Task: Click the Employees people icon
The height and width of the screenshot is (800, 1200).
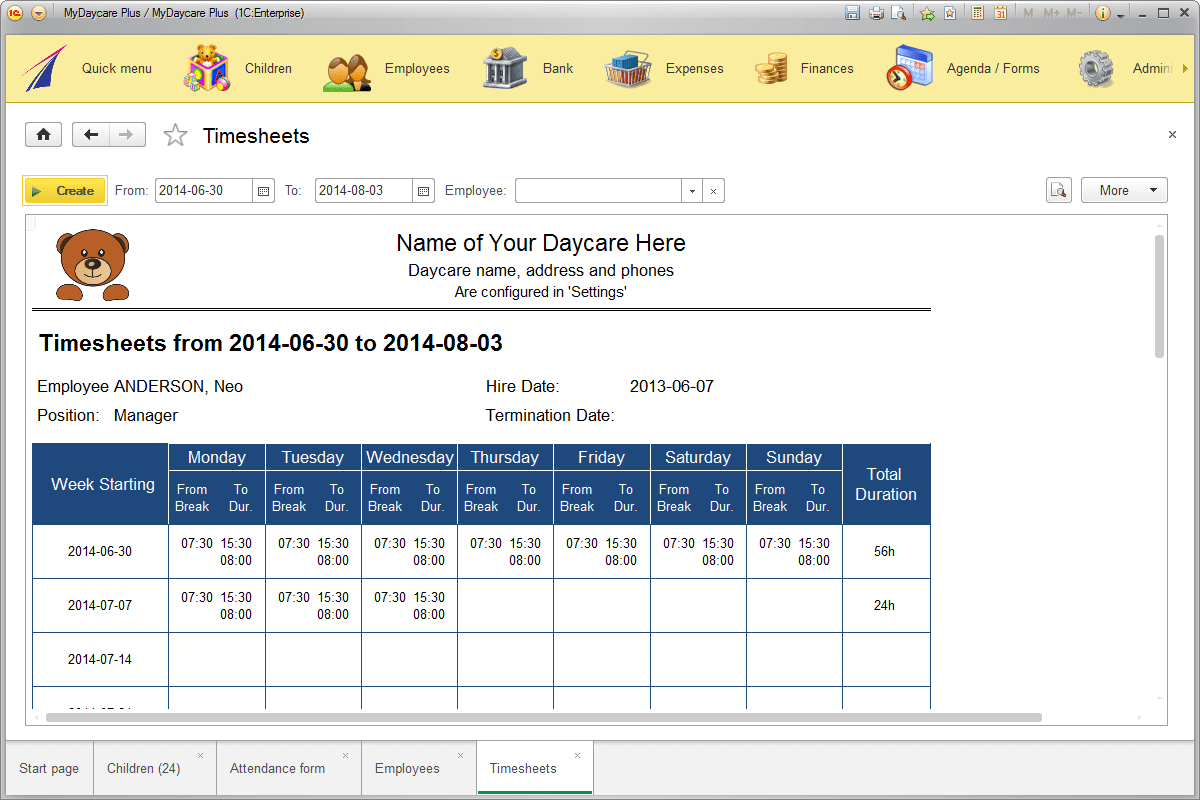Action: pyautogui.click(x=347, y=71)
